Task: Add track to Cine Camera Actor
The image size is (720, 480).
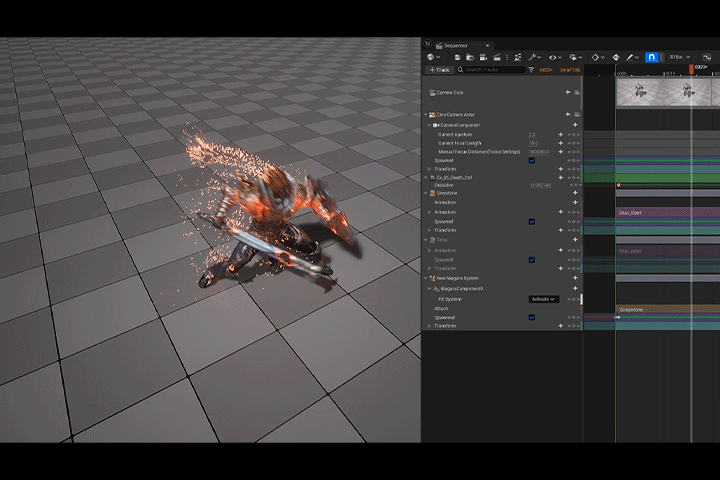Action: [568, 114]
